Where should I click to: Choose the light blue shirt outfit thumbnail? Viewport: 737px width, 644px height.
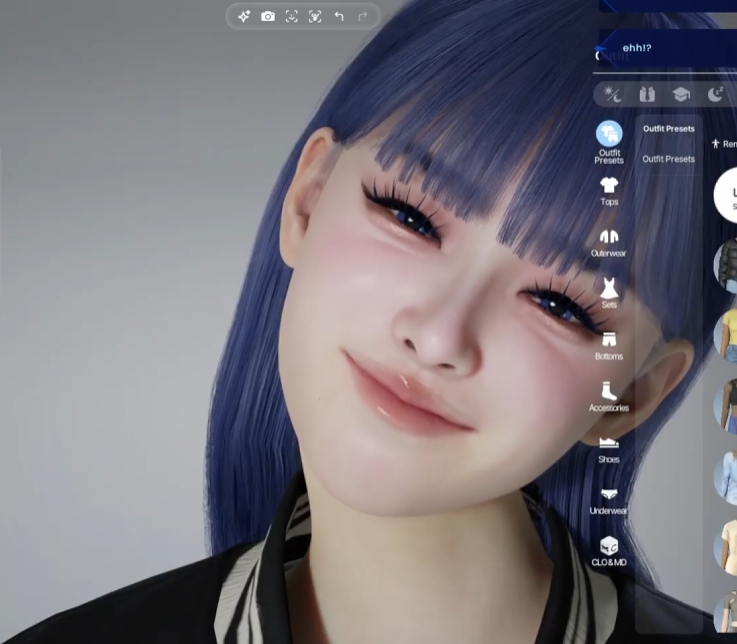click(726, 478)
